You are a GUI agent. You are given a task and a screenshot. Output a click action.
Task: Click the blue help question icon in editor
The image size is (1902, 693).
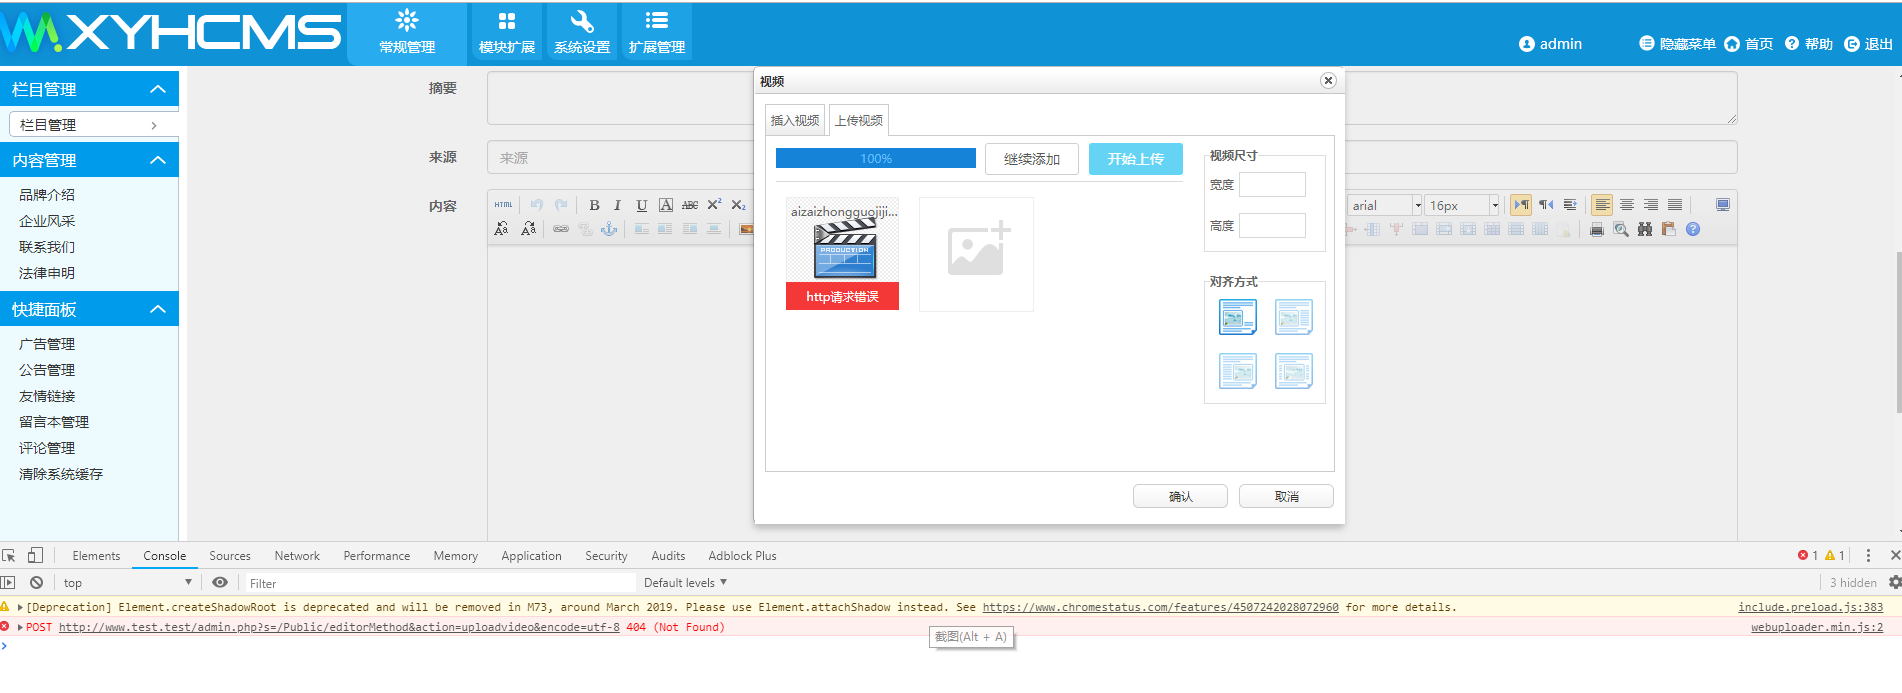point(1693,229)
